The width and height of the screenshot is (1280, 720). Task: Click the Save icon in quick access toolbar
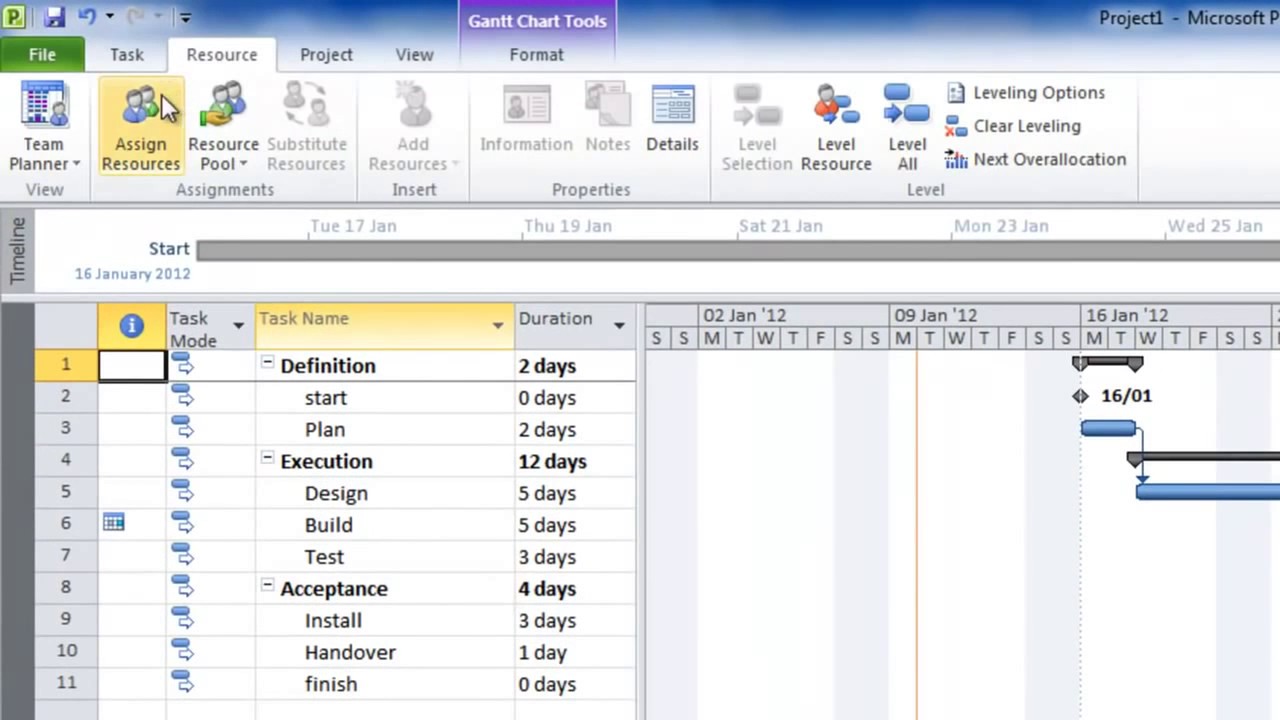pos(54,17)
